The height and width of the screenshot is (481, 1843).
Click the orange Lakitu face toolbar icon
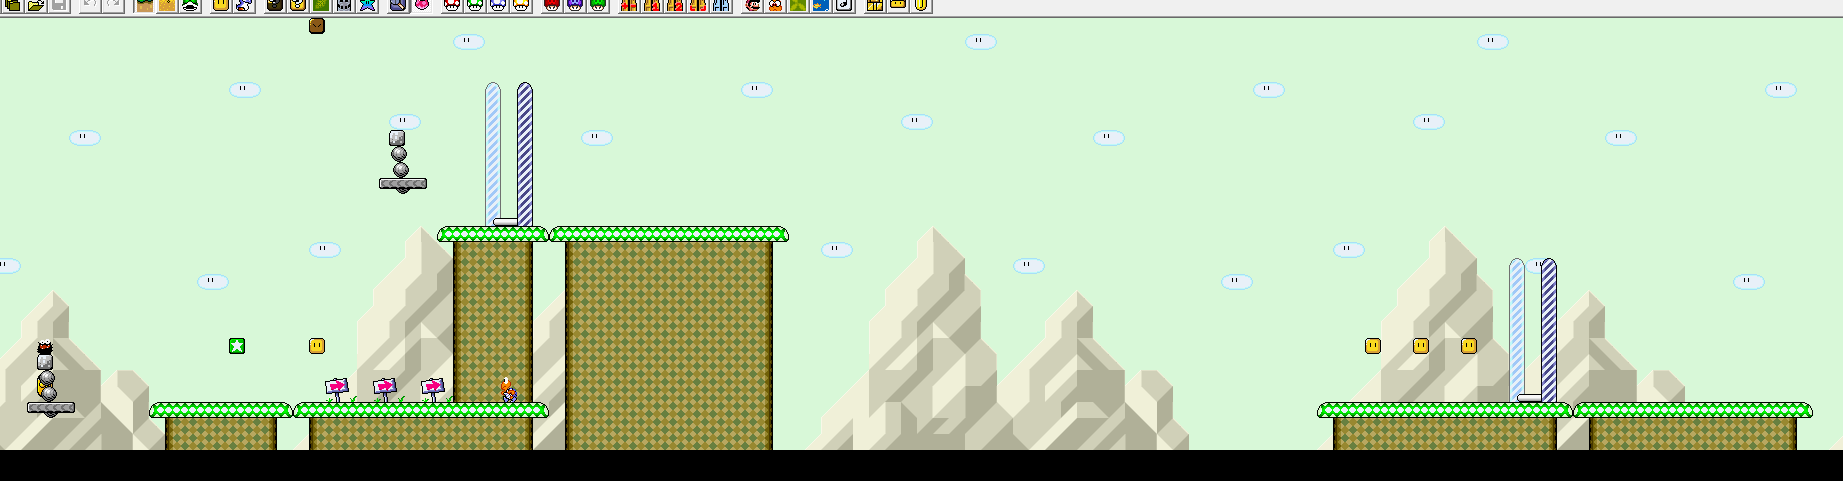[x=775, y=5]
